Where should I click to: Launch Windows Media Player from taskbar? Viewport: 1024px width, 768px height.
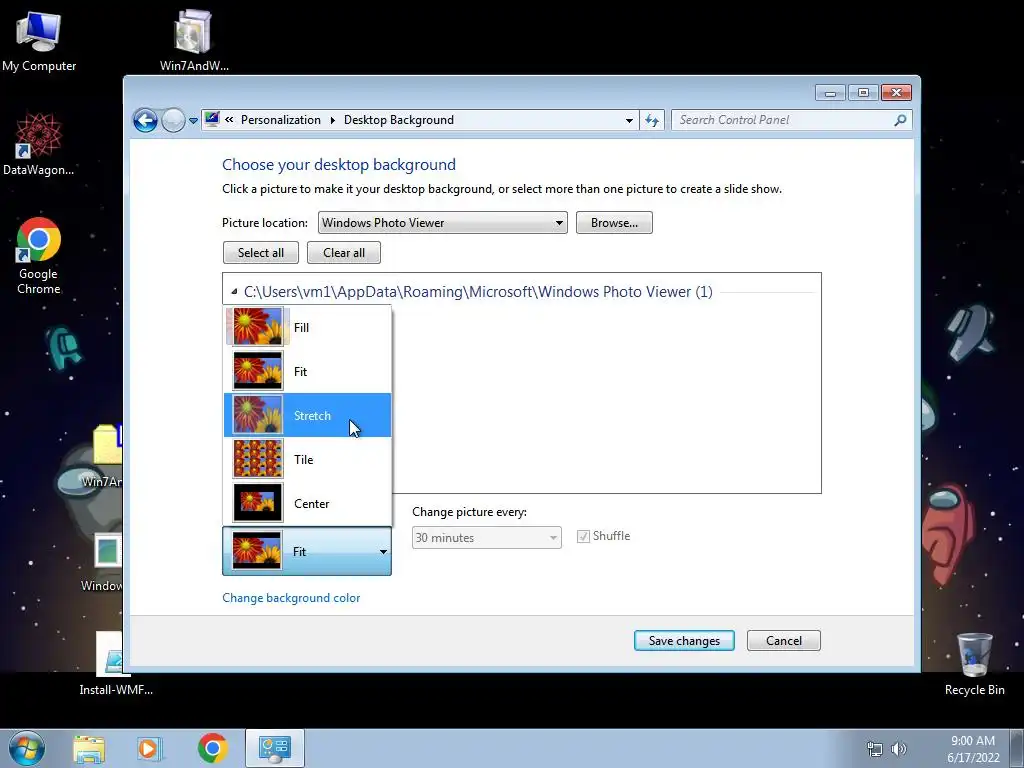tap(150, 749)
